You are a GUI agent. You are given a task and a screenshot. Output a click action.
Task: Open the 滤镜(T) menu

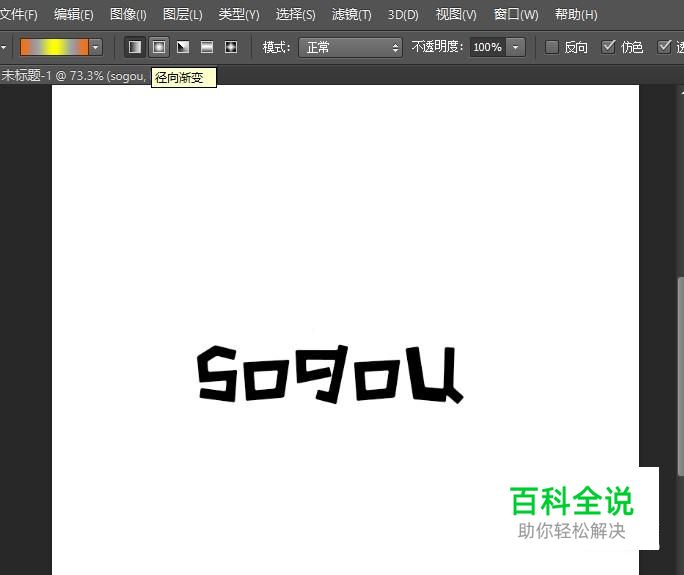tap(352, 14)
